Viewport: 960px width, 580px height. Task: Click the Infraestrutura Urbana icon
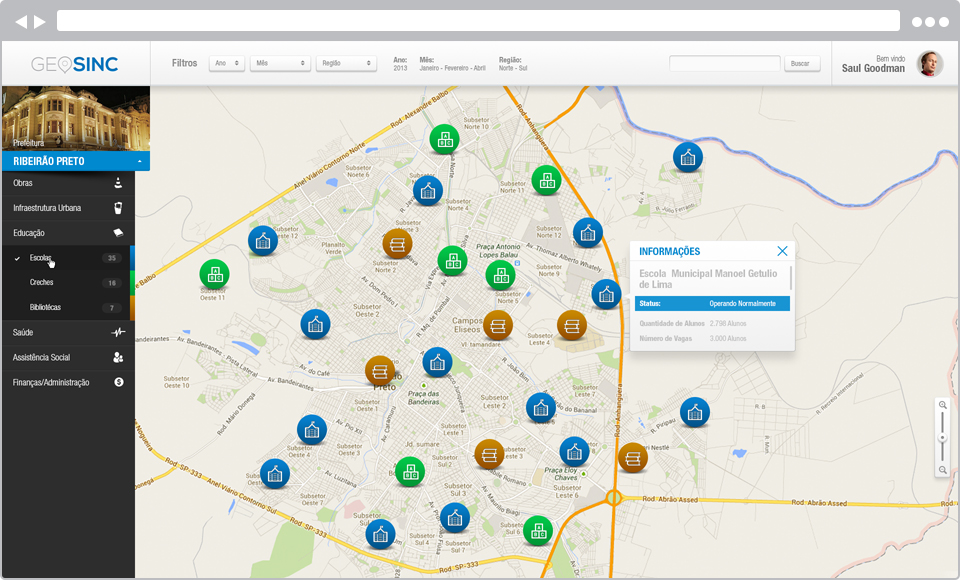pos(118,208)
